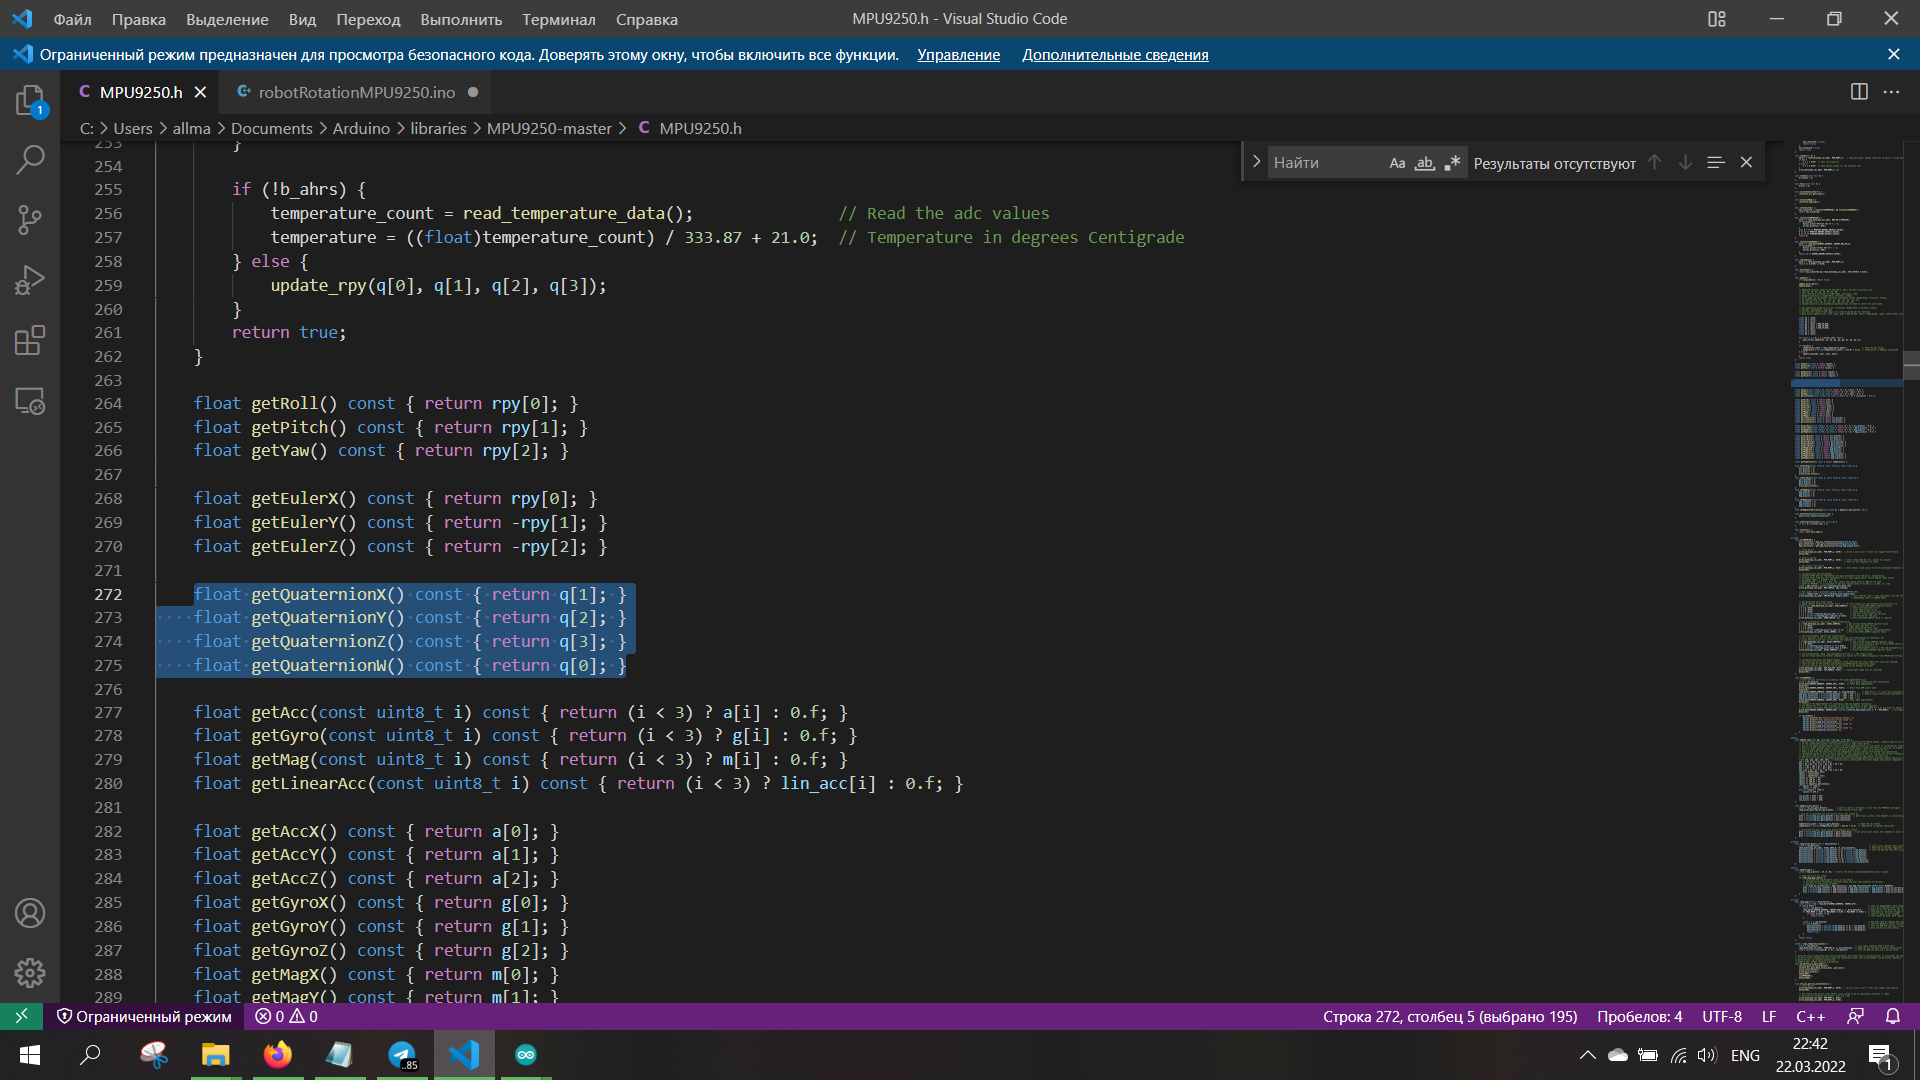
Task: Open the Source Control view
Action: coord(30,220)
